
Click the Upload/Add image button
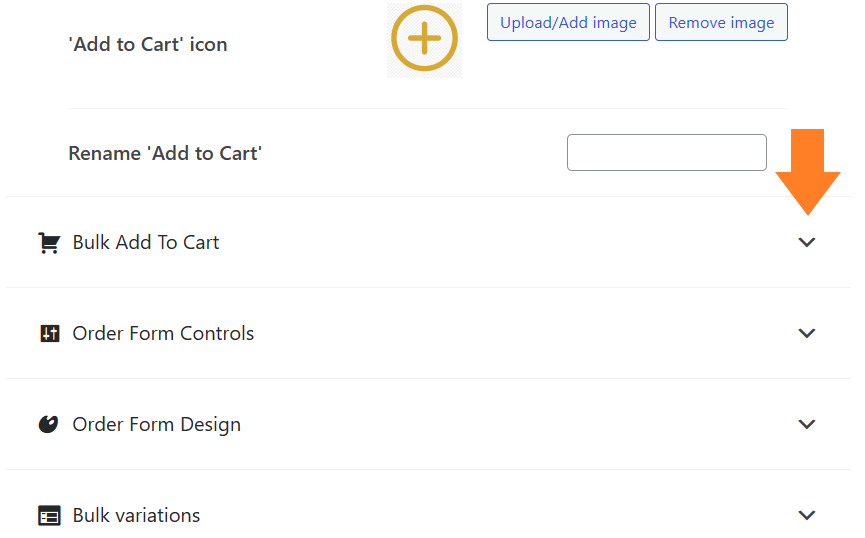[568, 22]
